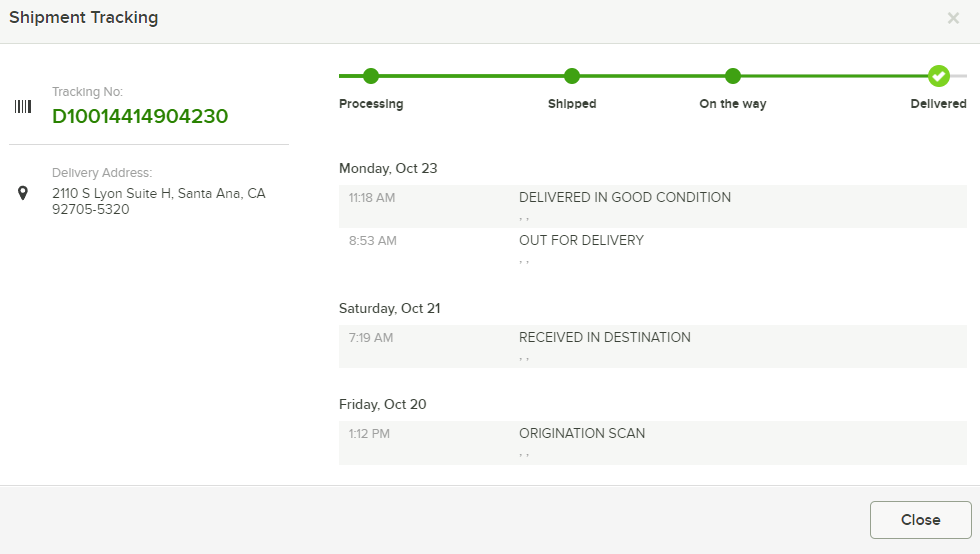
Task: Click the location pin icon
Action: click(x=23, y=193)
